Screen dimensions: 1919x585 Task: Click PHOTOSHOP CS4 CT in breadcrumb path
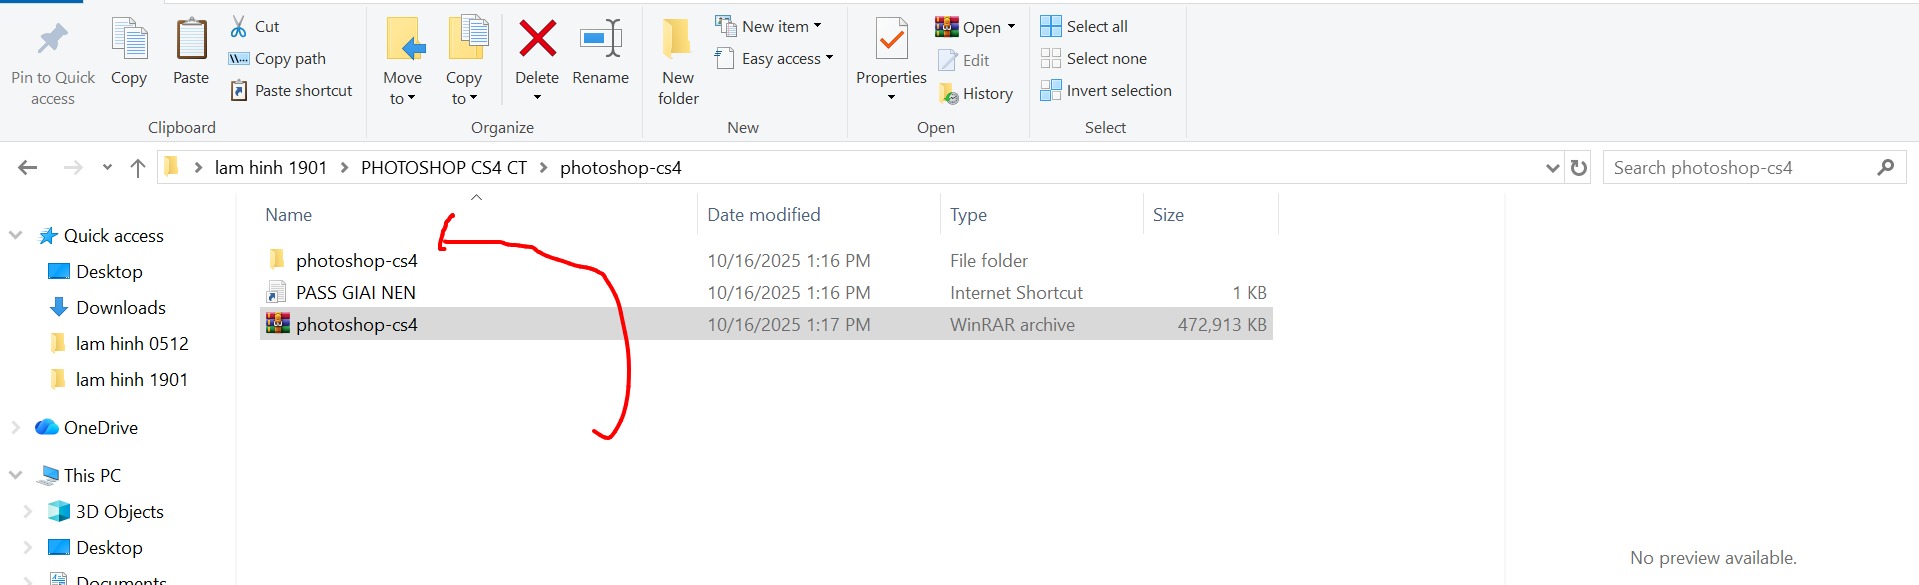[x=443, y=168]
